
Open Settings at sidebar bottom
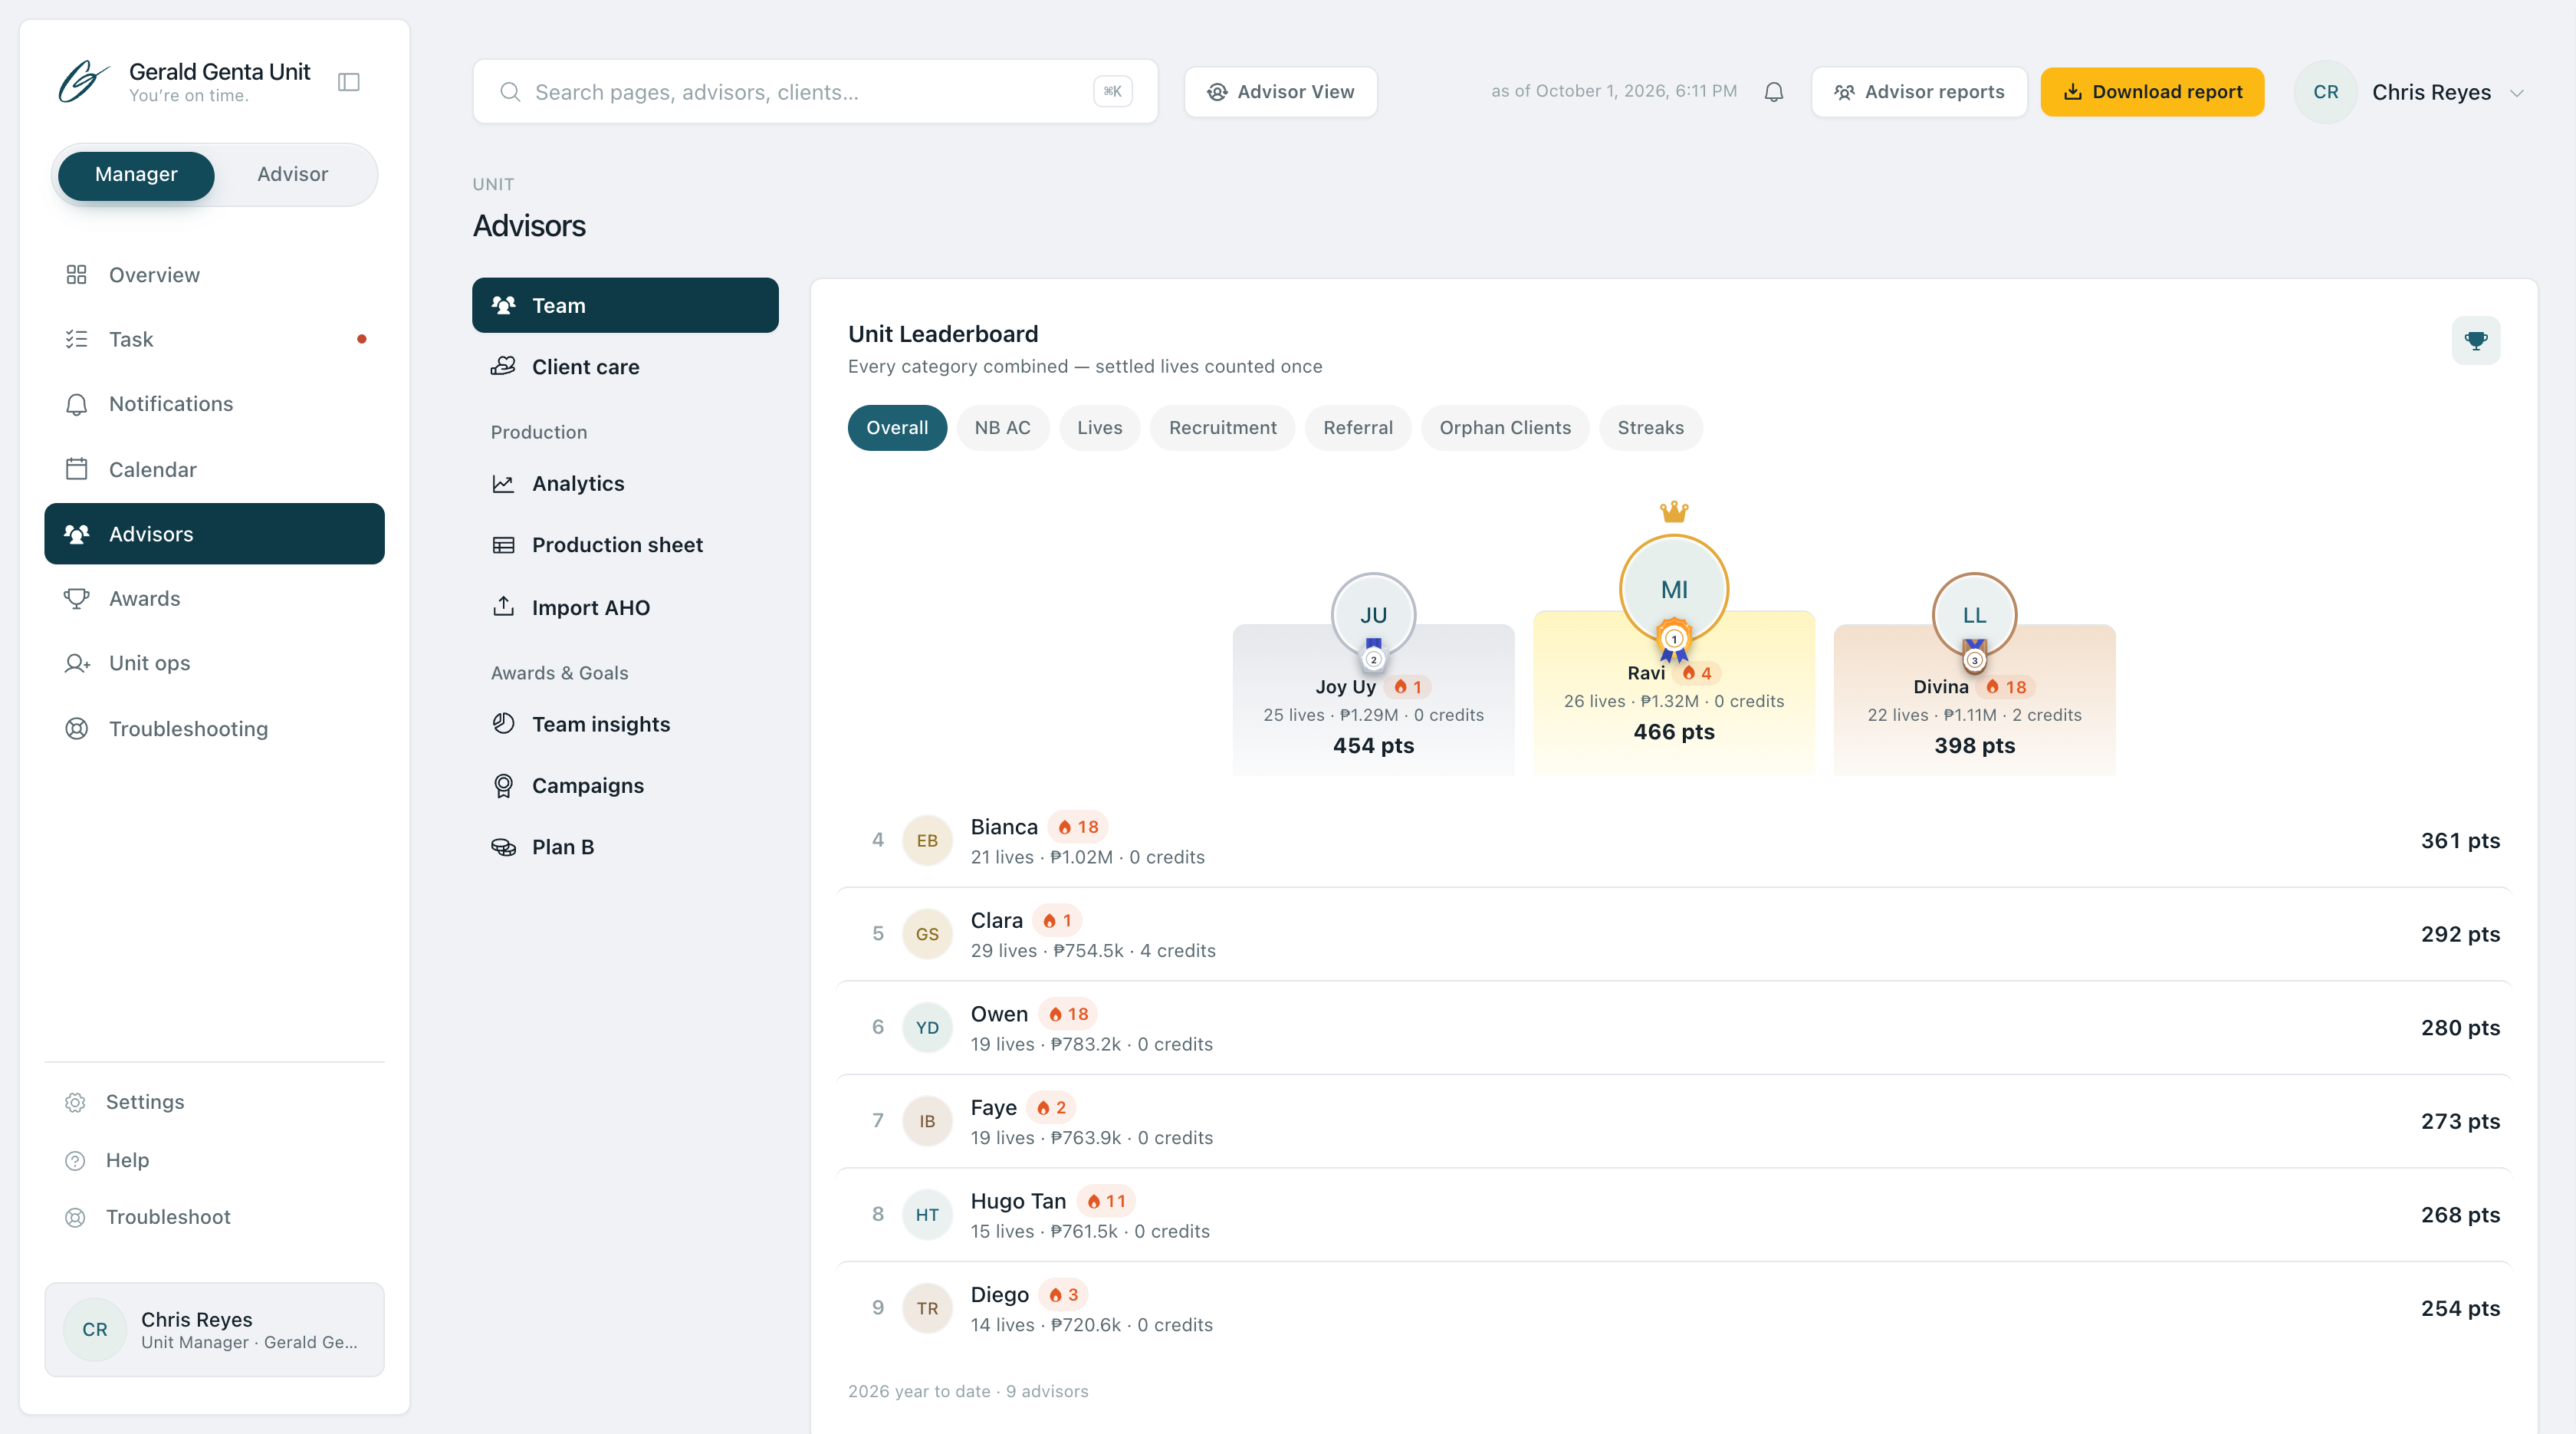click(x=214, y=1102)
